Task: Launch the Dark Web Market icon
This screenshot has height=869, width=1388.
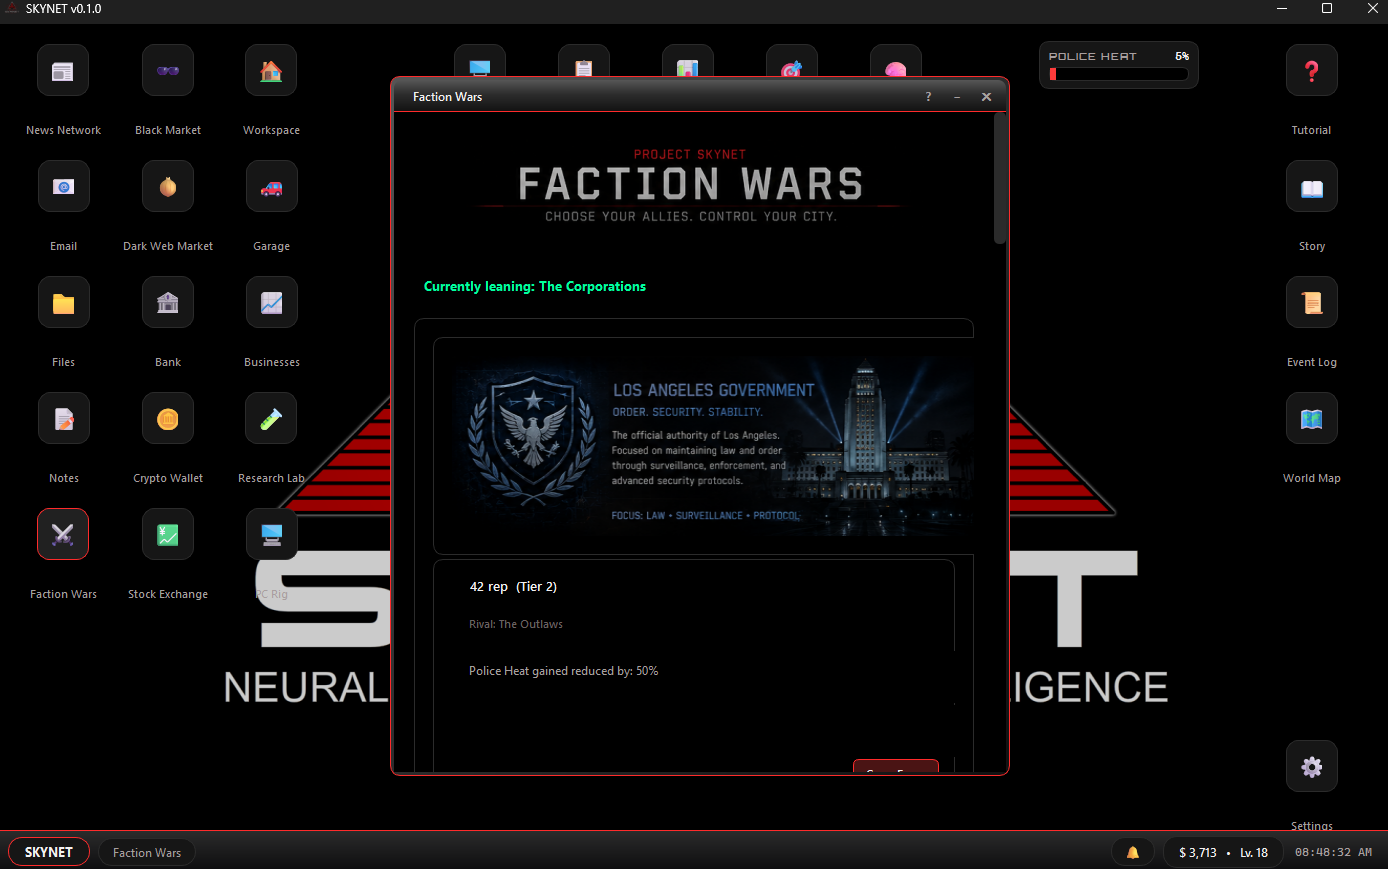Action: click(168, 187)
